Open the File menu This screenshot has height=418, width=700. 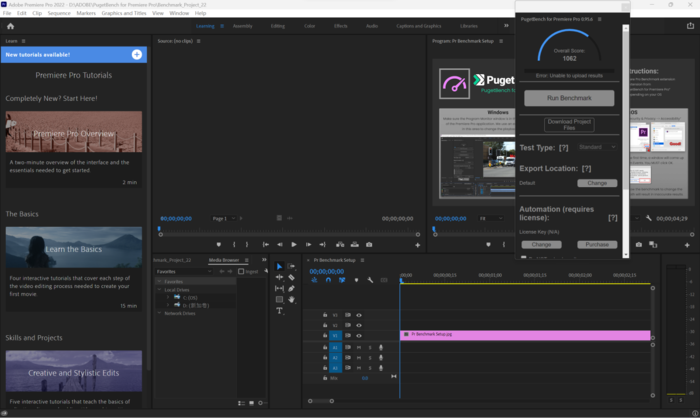[7, 13]
